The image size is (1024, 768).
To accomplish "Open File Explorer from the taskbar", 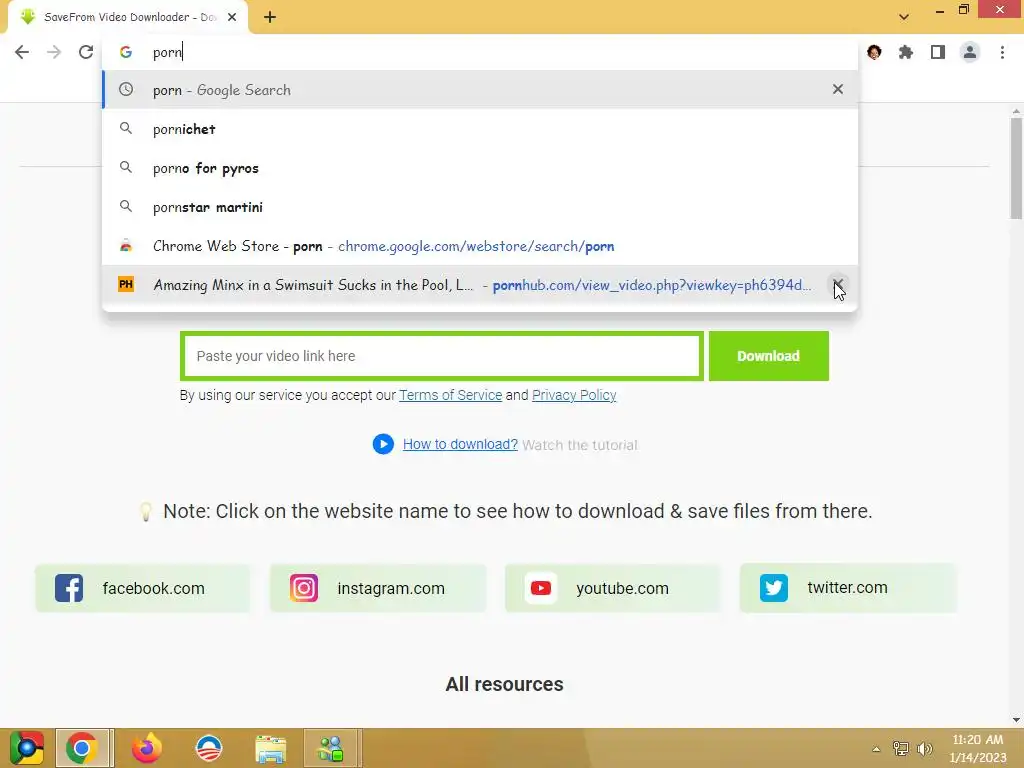I will pos(270,748).
